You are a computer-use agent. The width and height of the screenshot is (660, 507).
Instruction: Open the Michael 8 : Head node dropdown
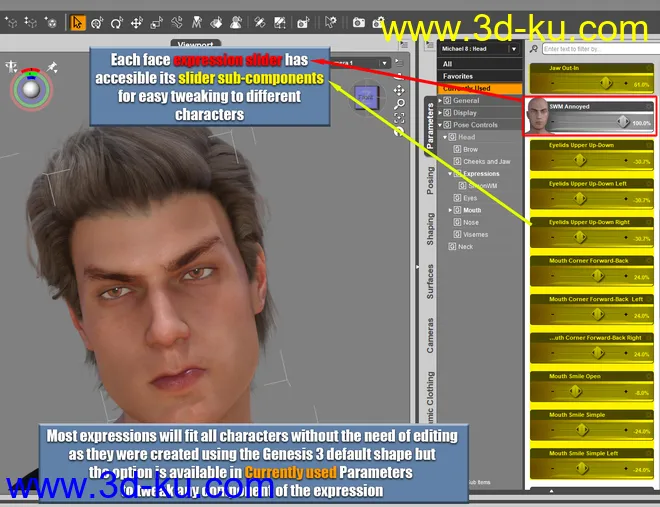click(514, 48)
